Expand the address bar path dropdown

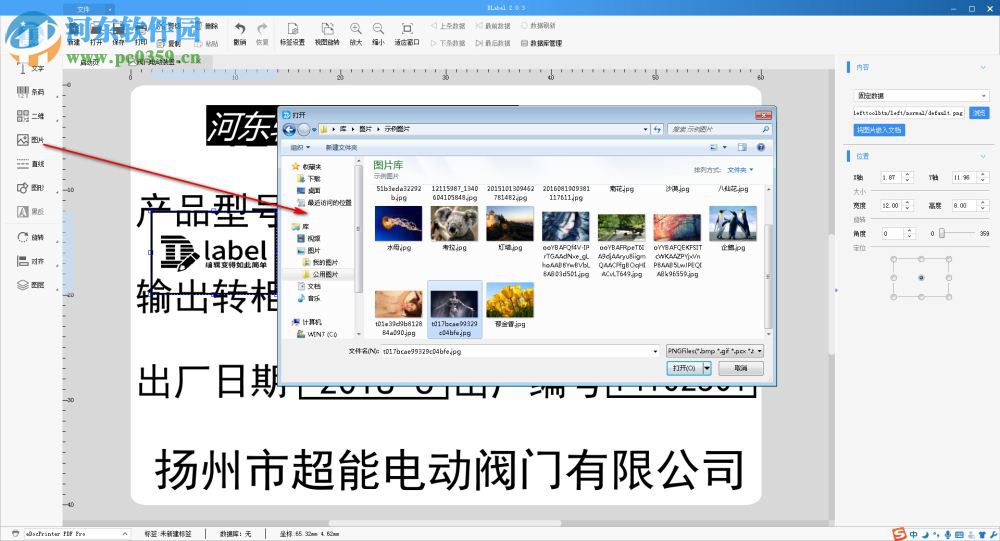(x=645, y=130)
